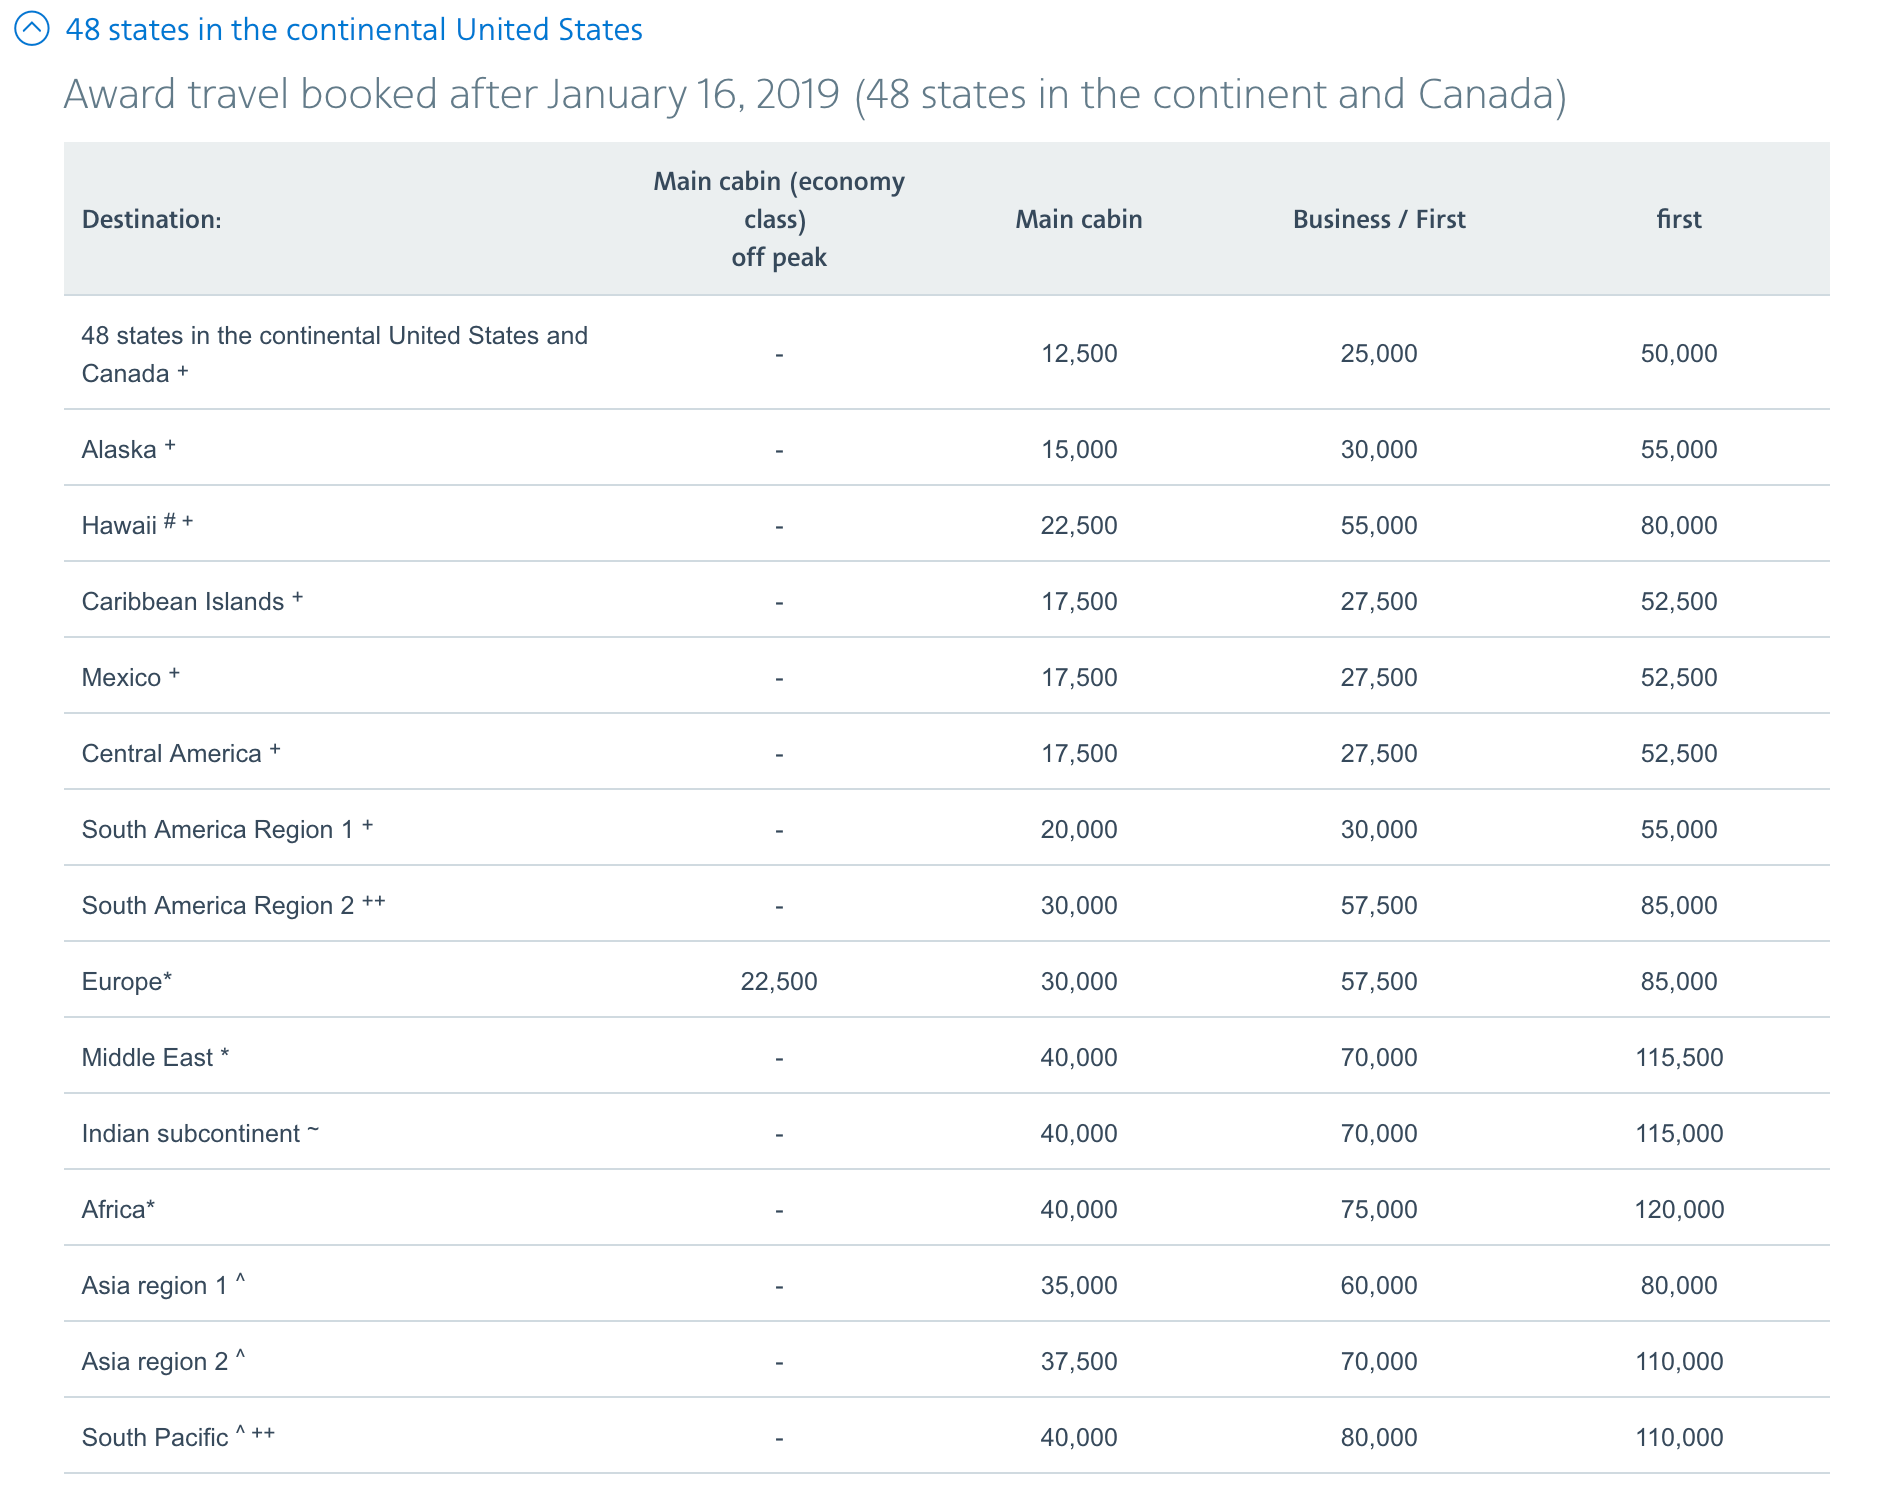
Task: Select Europe off-peak value 22,500
Action: point(779,981)
